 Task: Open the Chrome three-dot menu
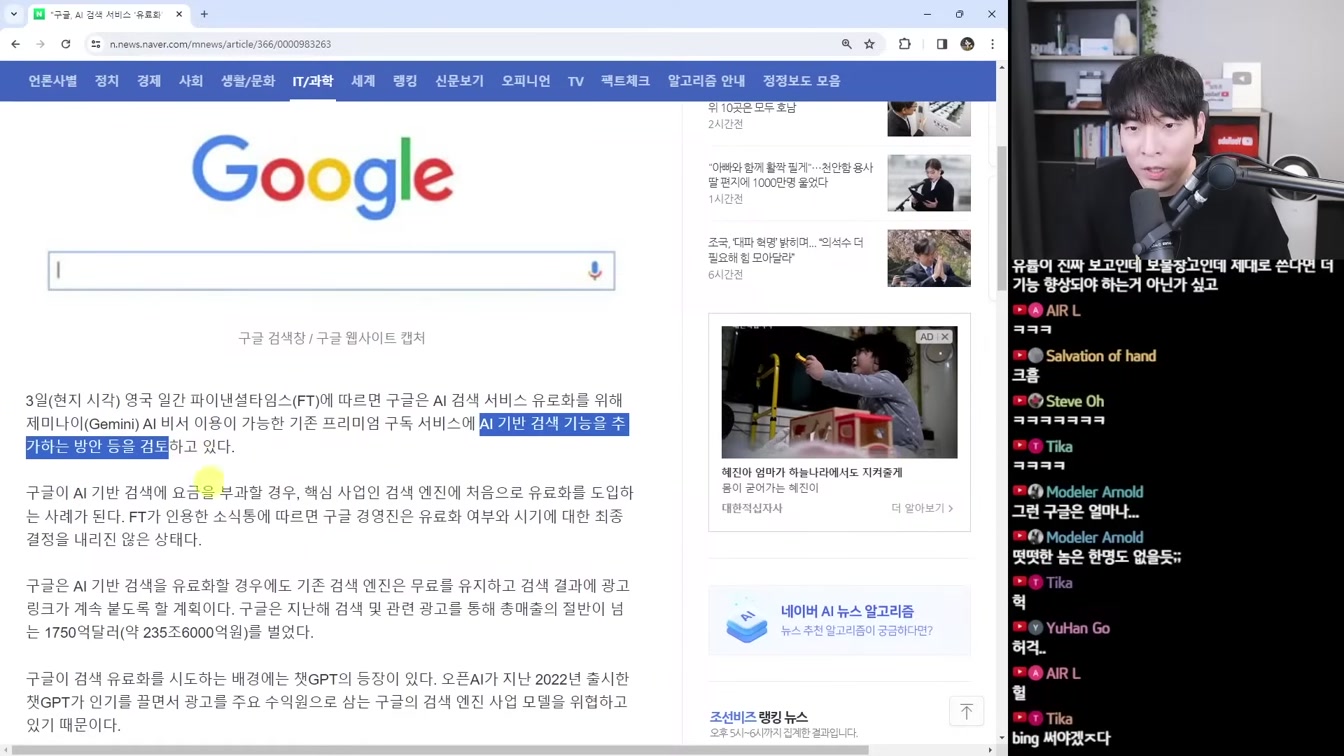[992, 44]
